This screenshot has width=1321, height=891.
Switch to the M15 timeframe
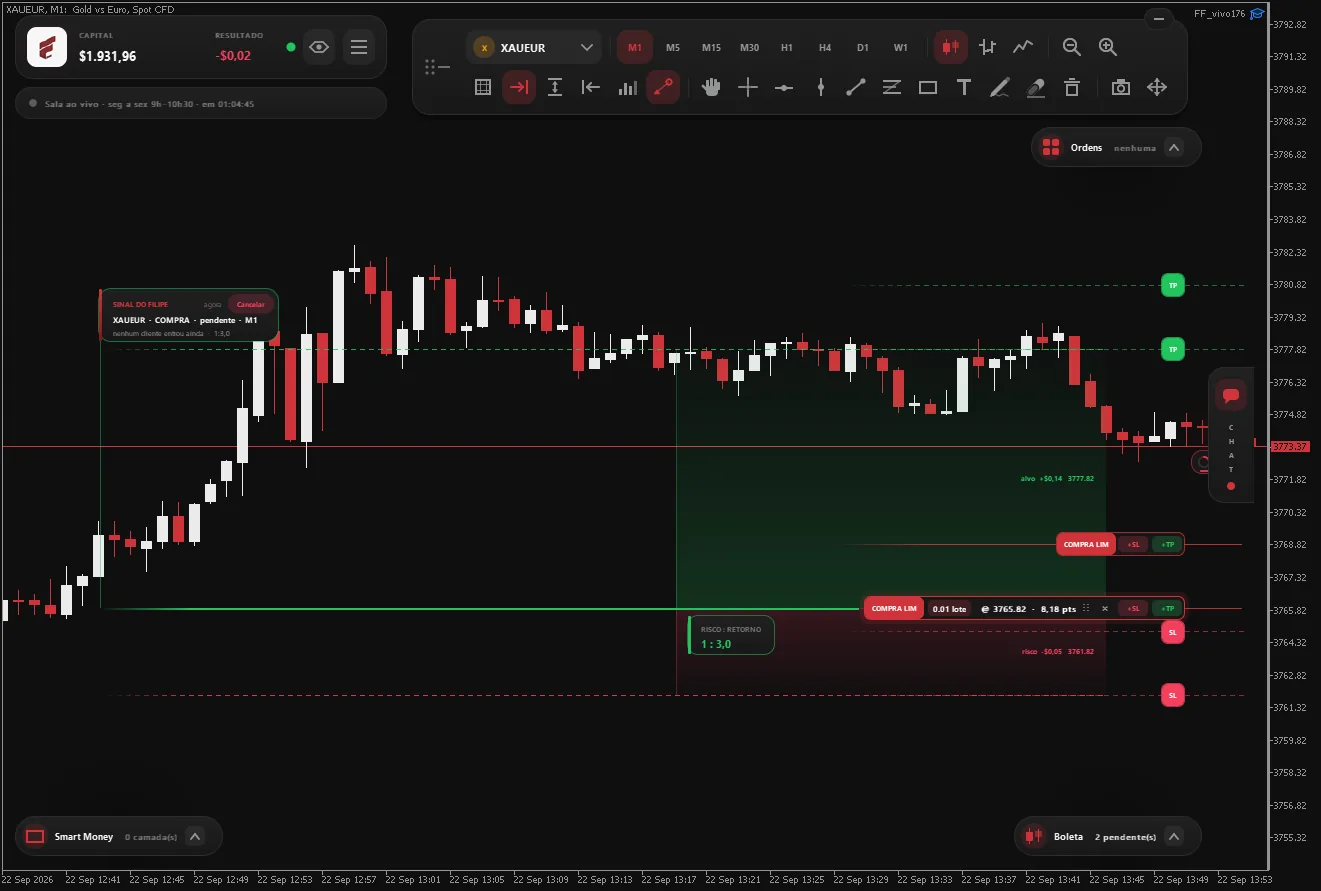click(711, 47)
